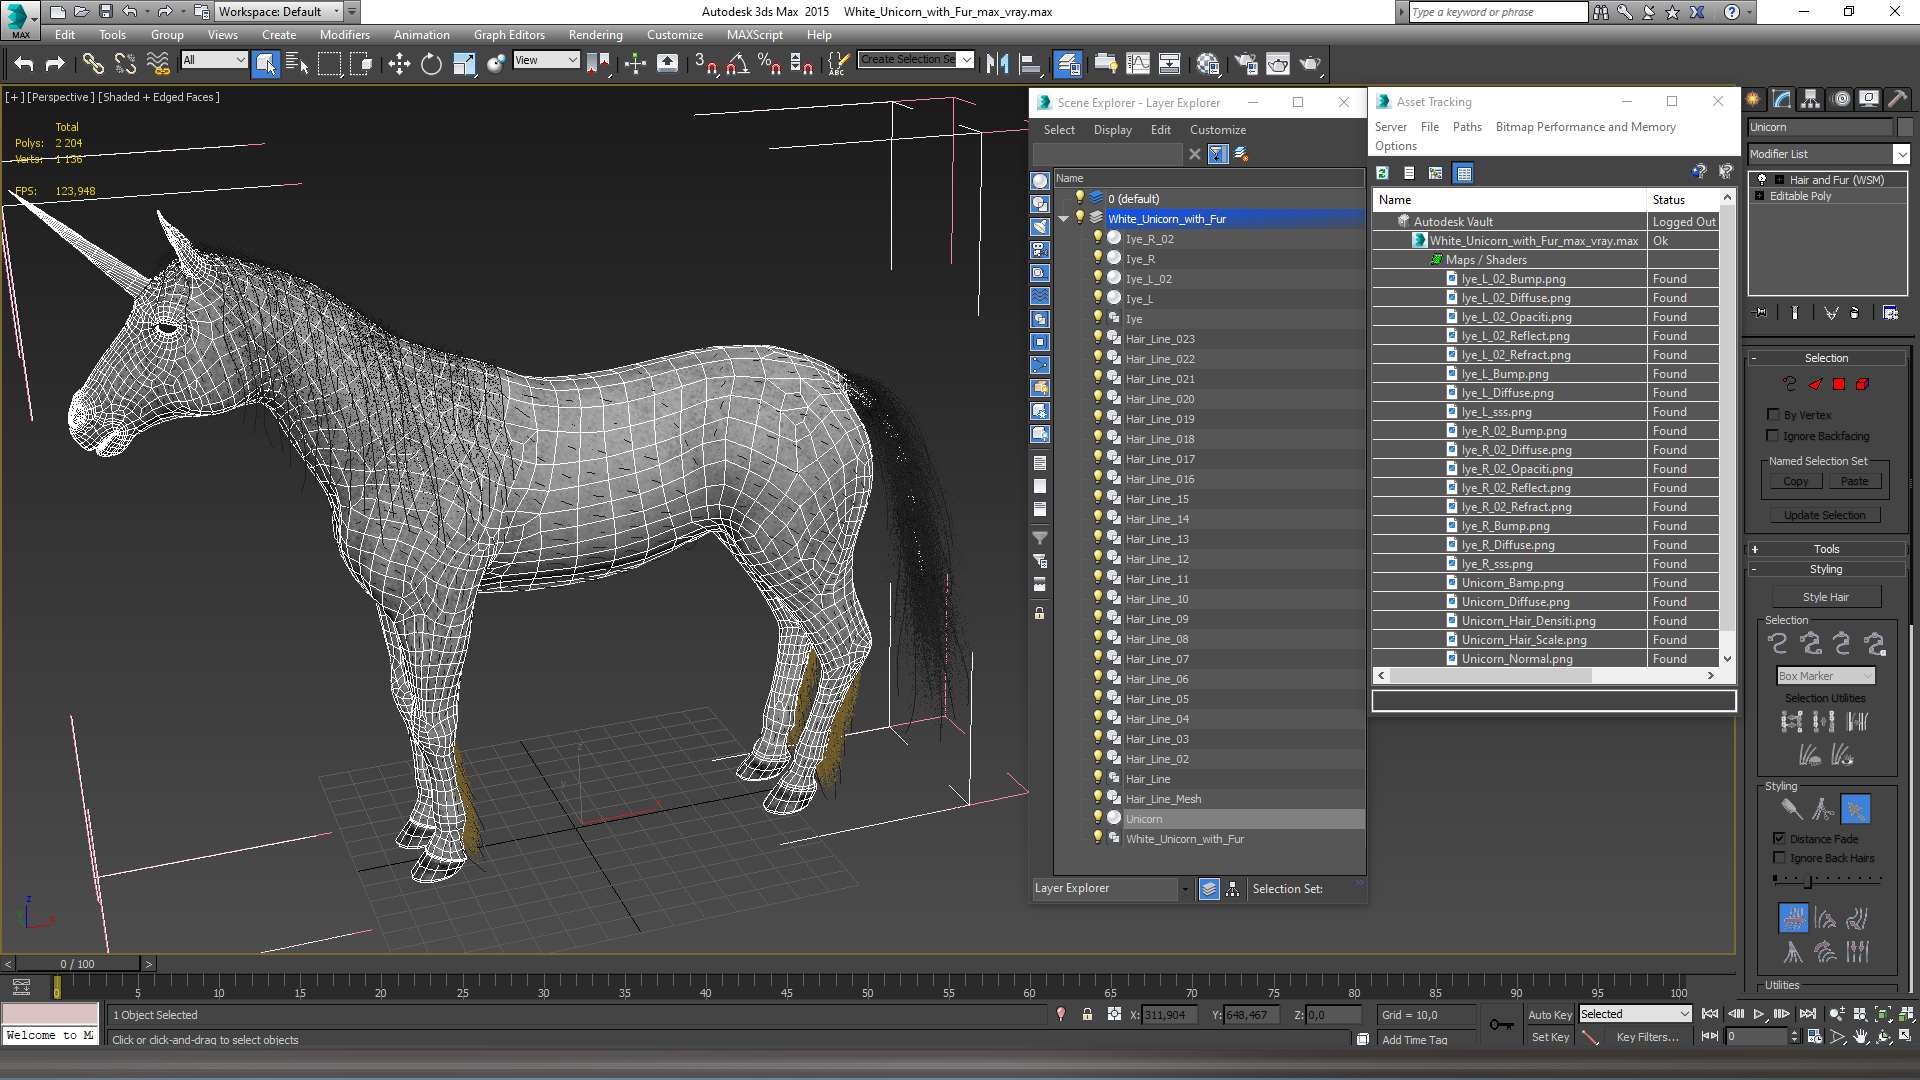This screenshot has height=1080, width=1920.
Task: Open Render Setup teapot icon
Action: click(x=1247, y=64)
